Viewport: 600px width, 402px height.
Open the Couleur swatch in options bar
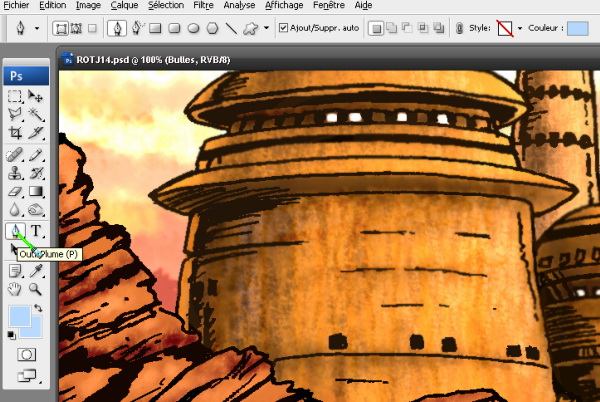point(577,28)
